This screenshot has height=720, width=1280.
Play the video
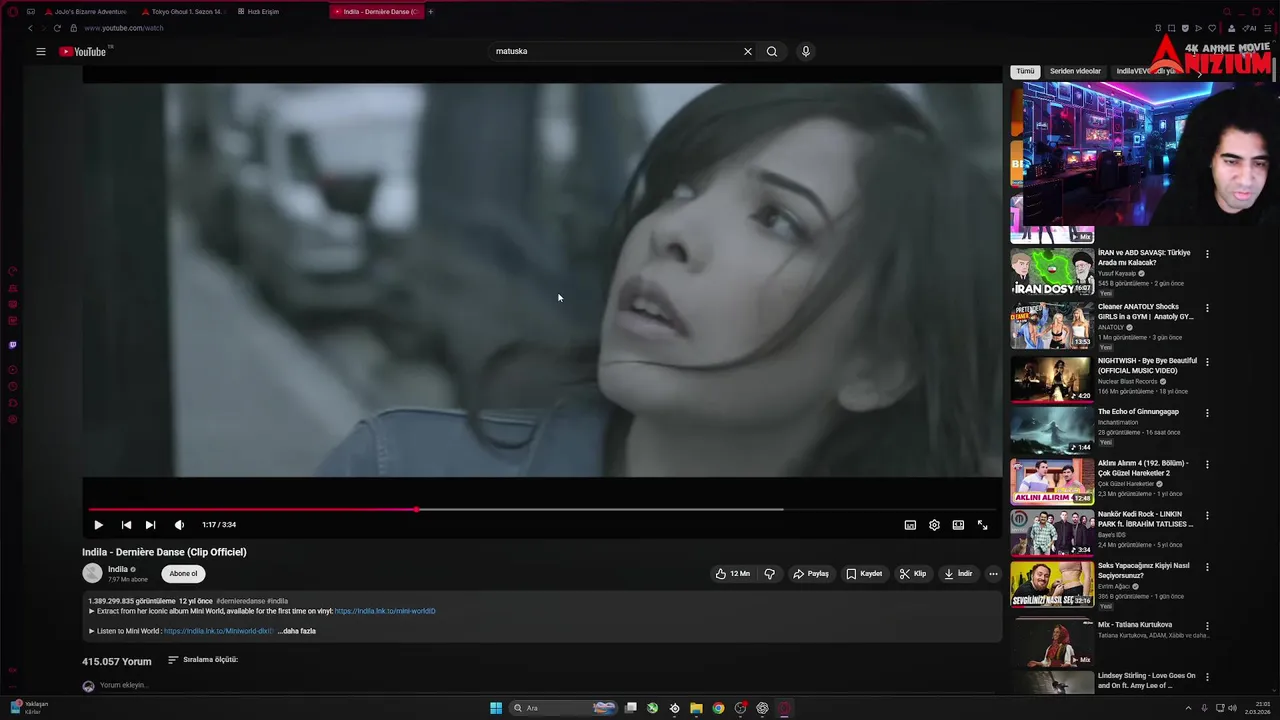[x=98, y=525]
